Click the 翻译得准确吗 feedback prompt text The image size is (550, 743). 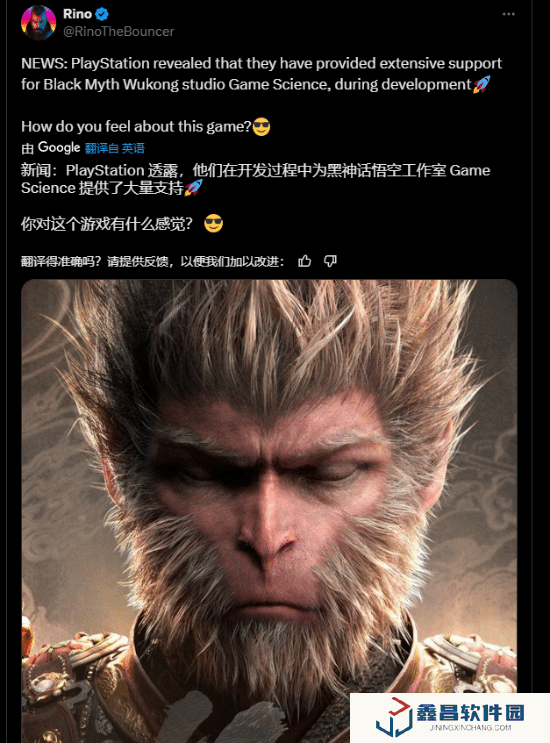153,262
